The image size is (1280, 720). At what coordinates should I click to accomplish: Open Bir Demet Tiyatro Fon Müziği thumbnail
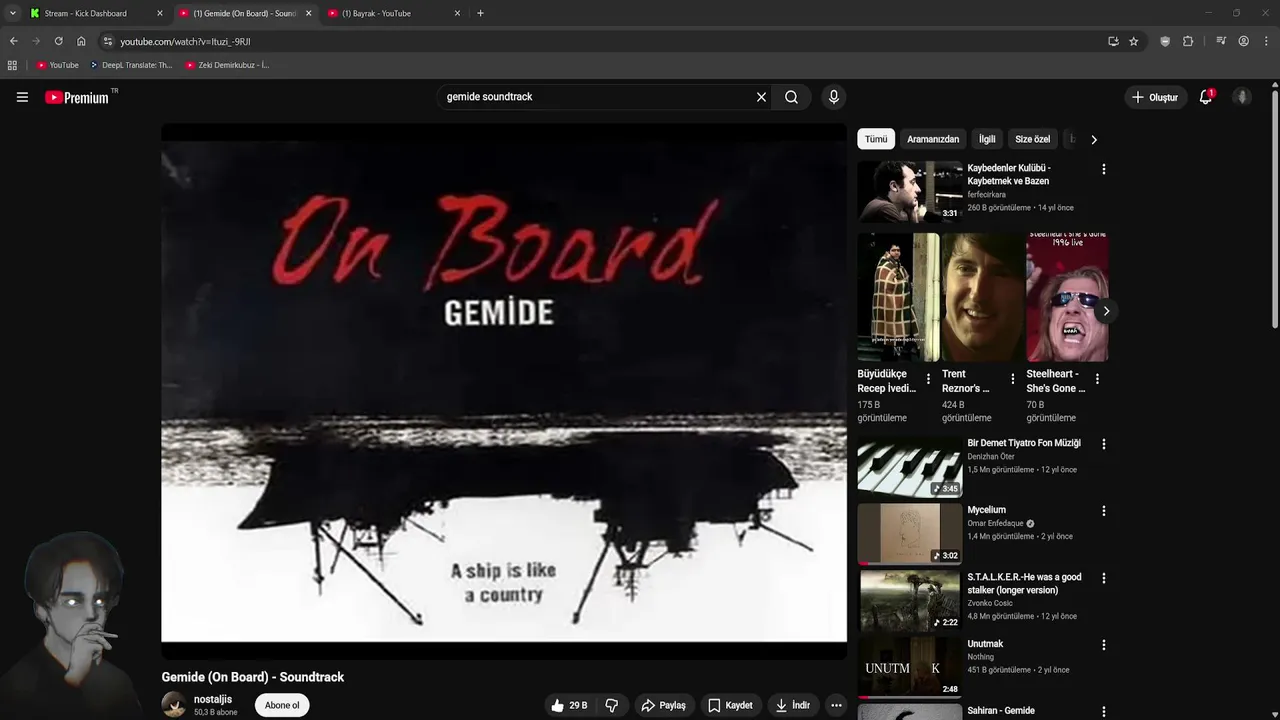[909, 466]
